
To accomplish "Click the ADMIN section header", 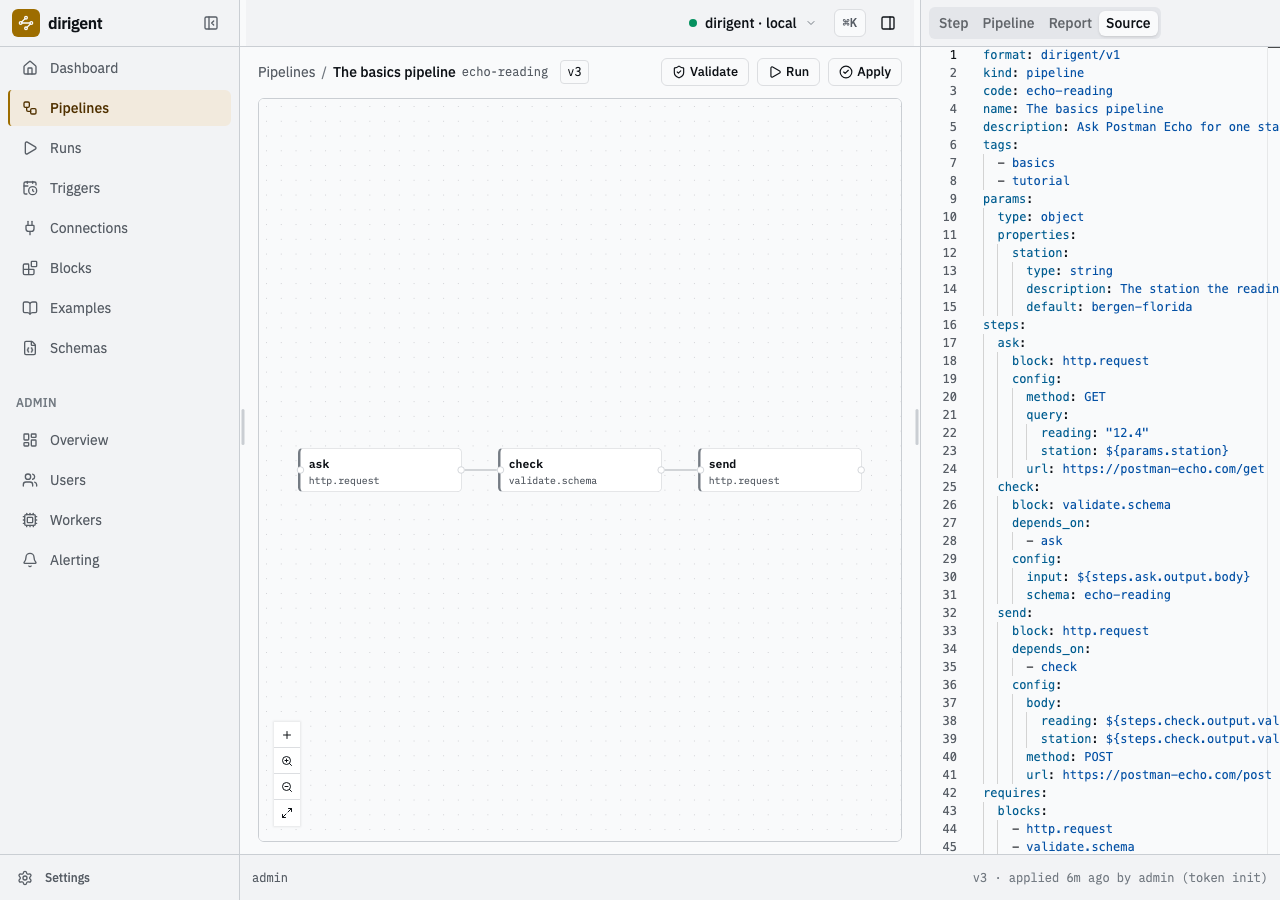I will pyautogui.click(x=36, y=403).
